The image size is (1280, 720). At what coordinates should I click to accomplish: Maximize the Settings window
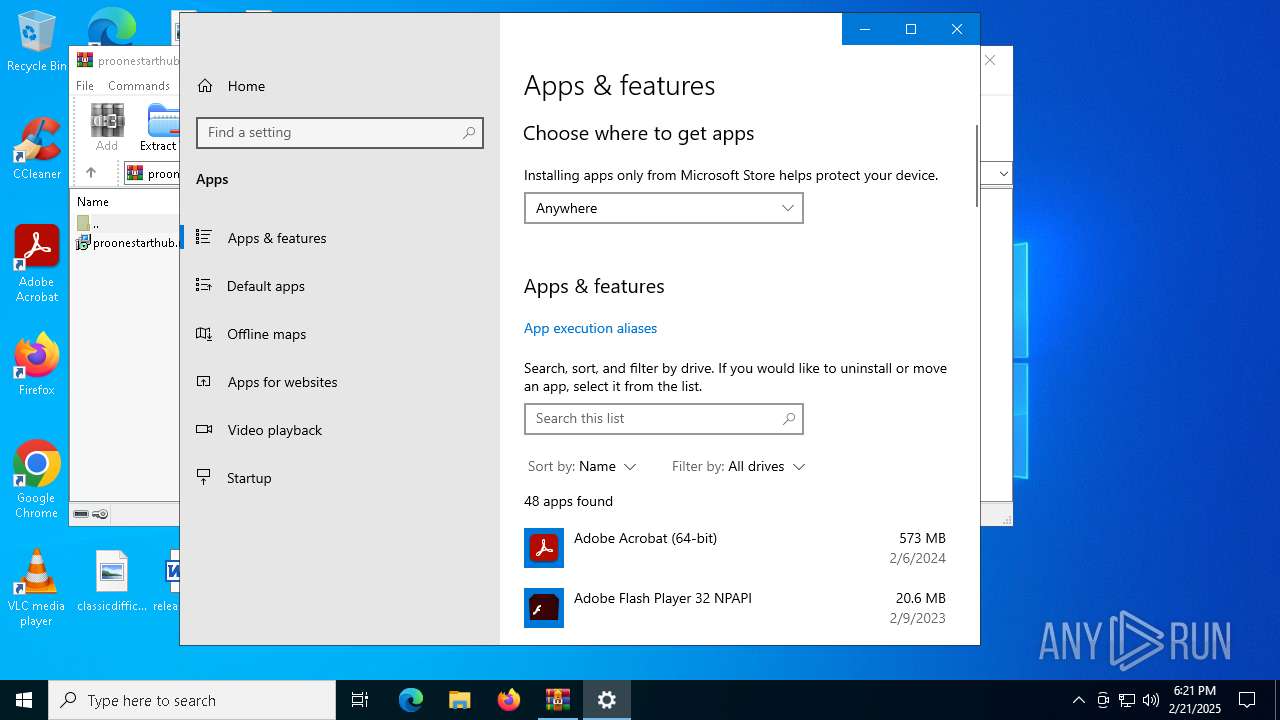click(x=911, y=29)
